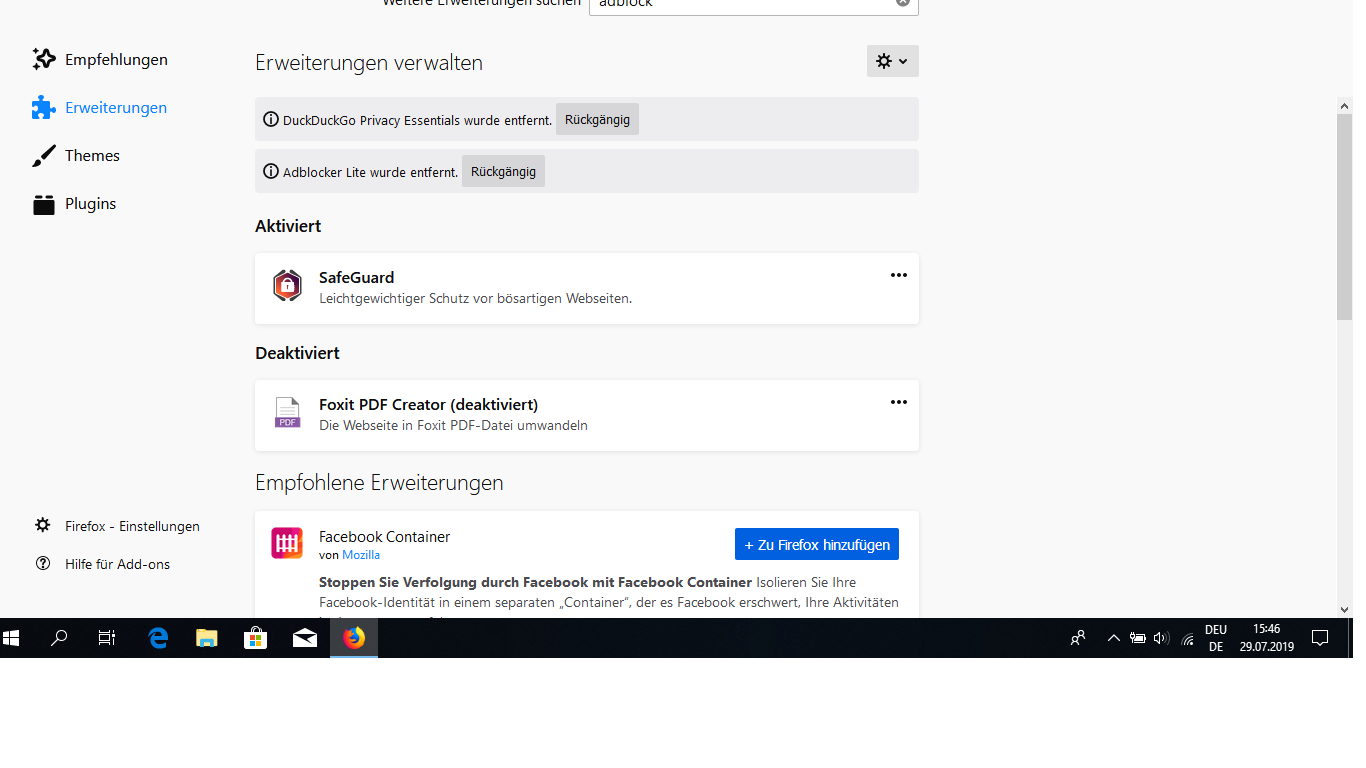1366x768 pixels.
Task: Click the Erweiterungen puzzle piece icon
Action: 43,108
